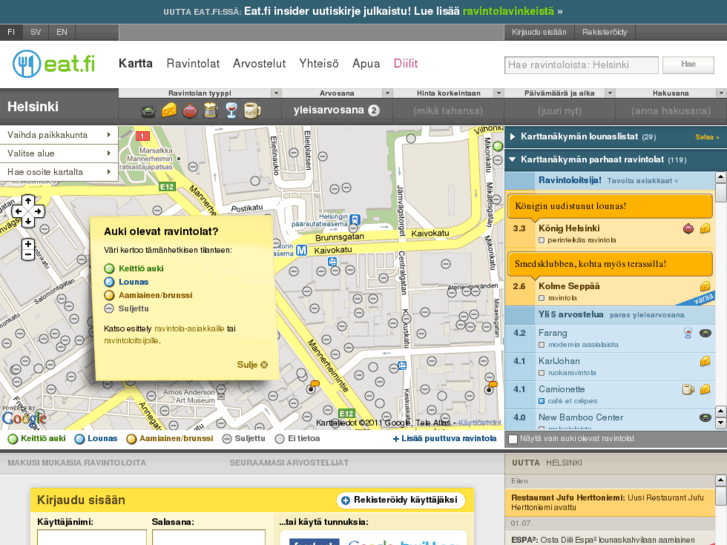Click 'Keittiö auki' in the legend below the map
Screen dimensions: 727x545
[x=37, y=439]
